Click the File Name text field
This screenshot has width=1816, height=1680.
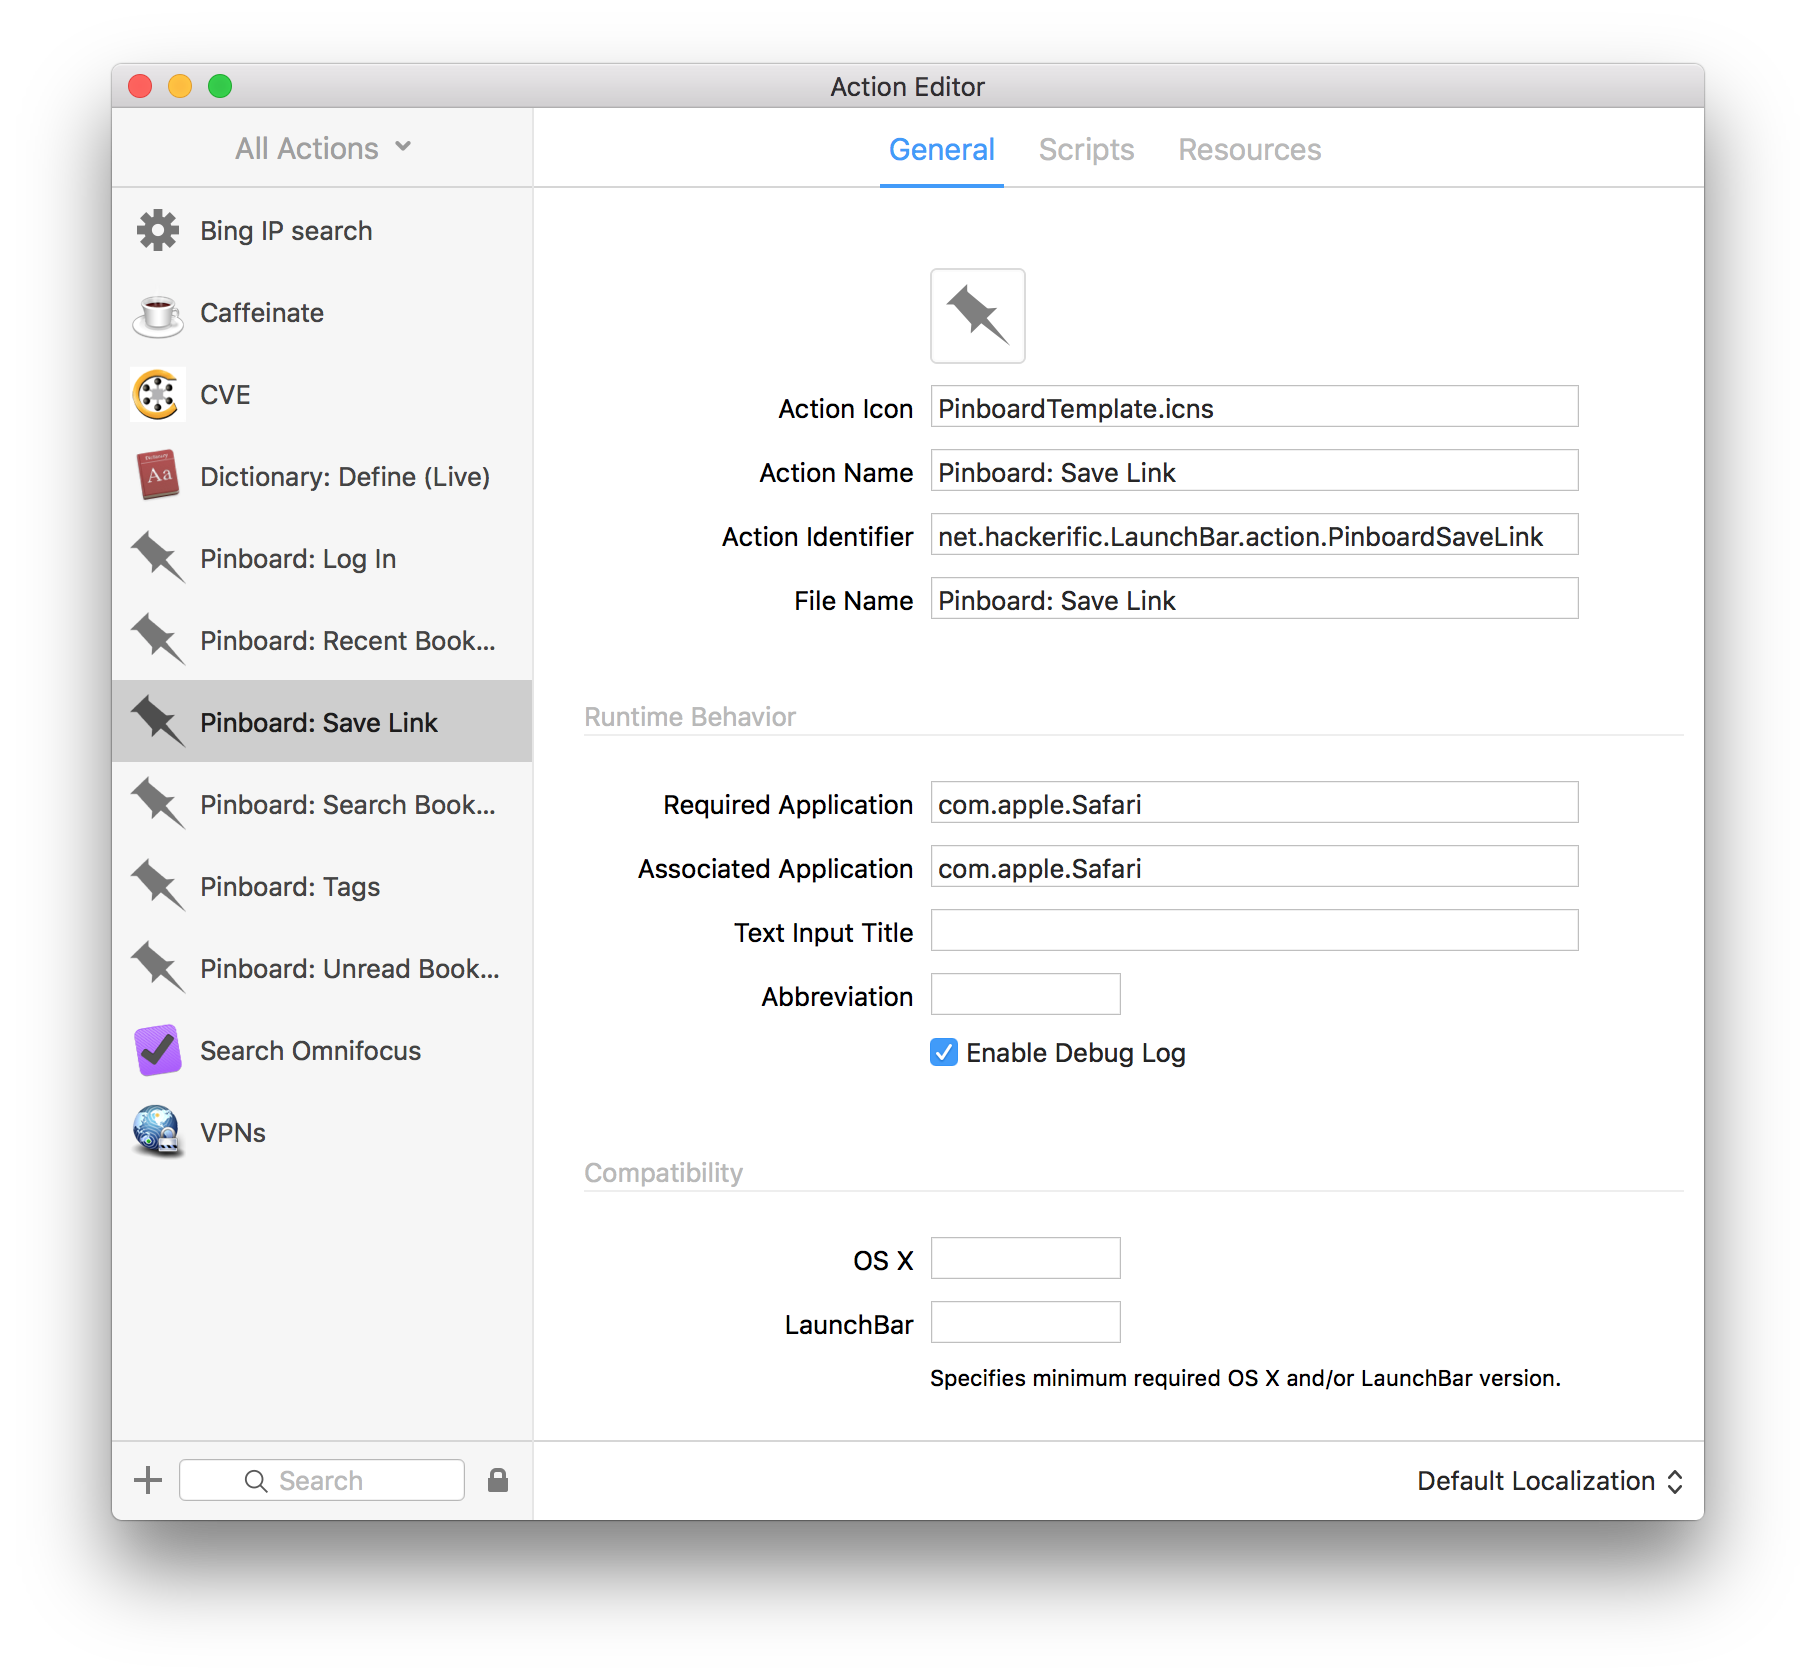(x=1254, y=599)
